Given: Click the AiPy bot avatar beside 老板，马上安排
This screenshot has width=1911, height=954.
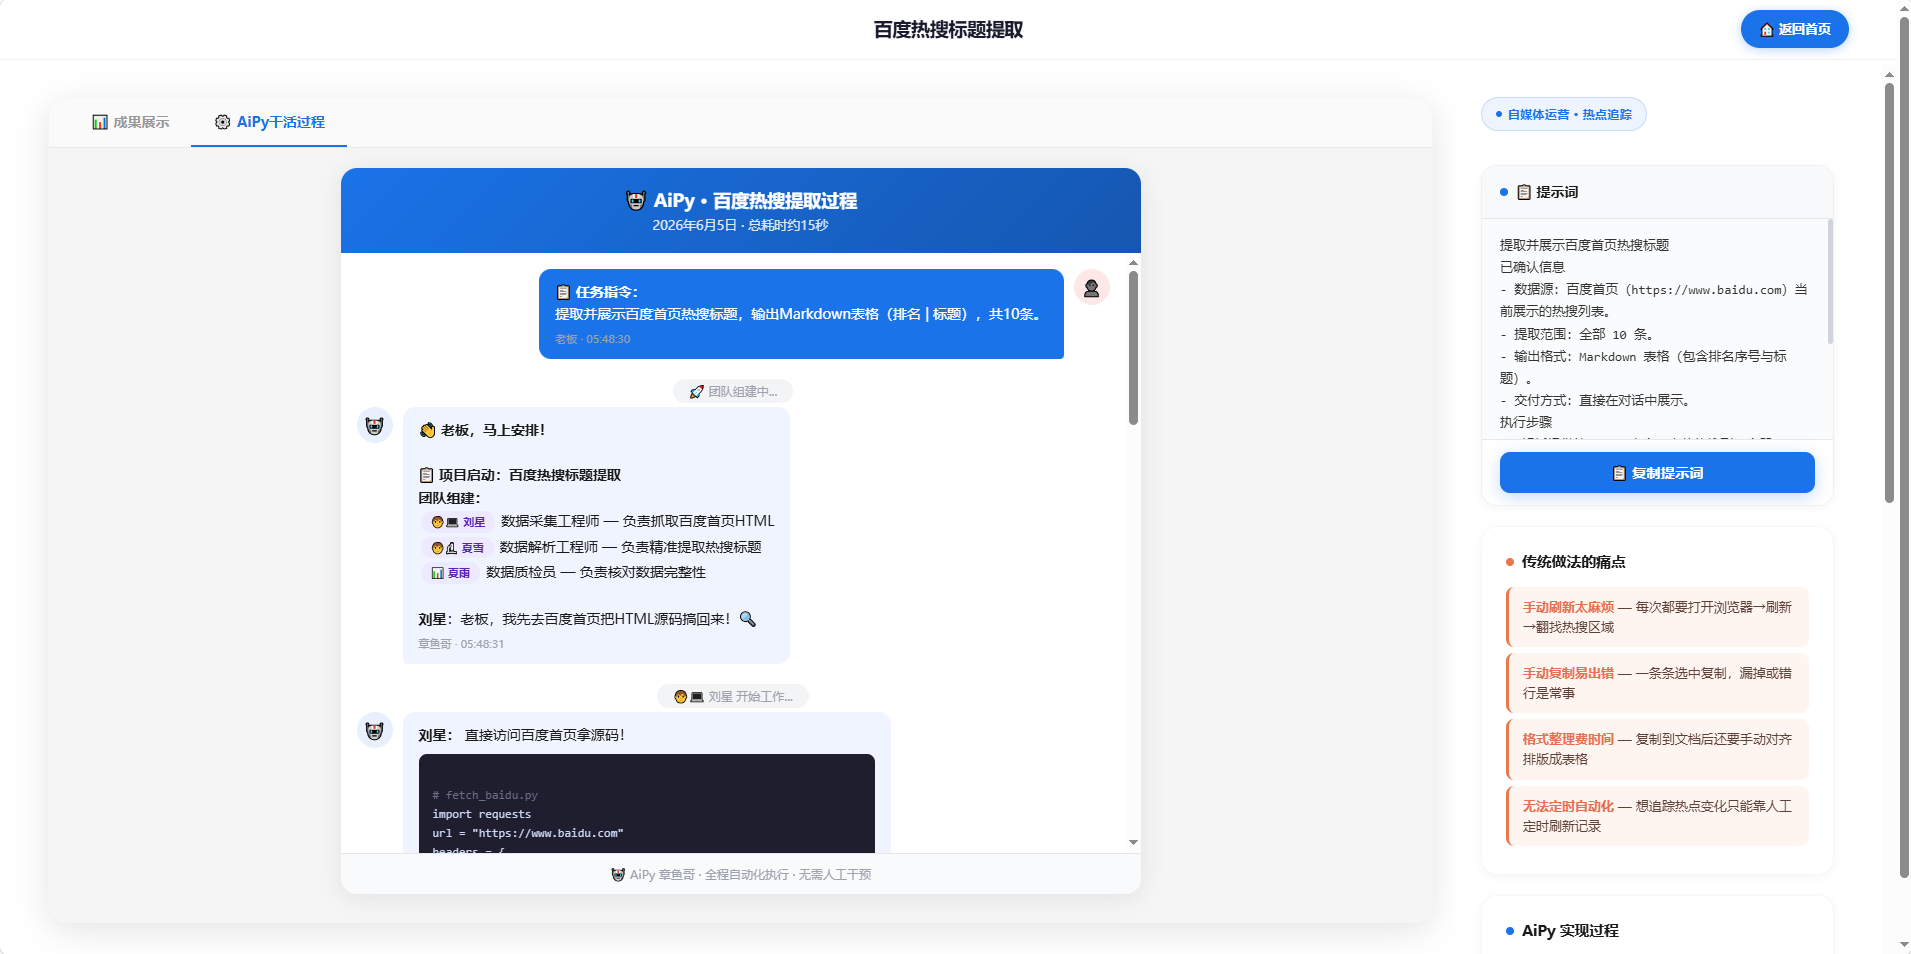Looking at the screenshot, I should click(x=375, y=425).
